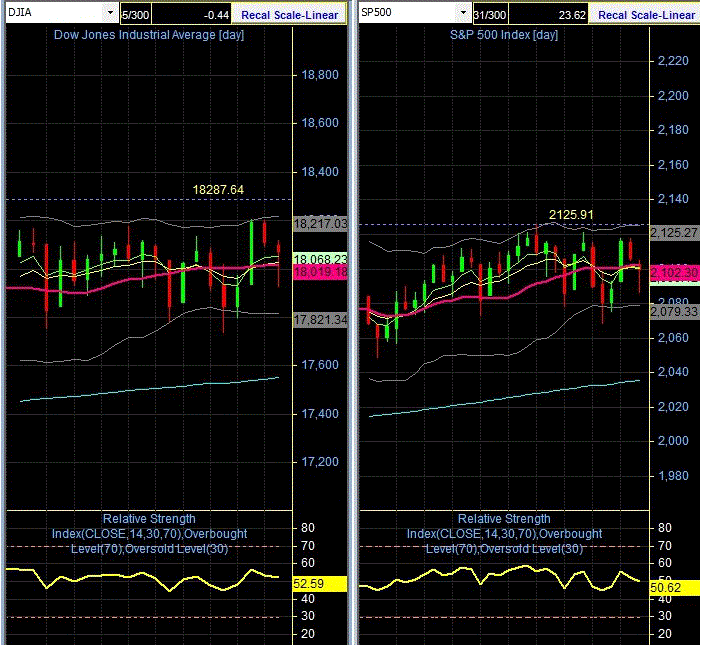Click the 2,160 price axis label

pos(673,165)
